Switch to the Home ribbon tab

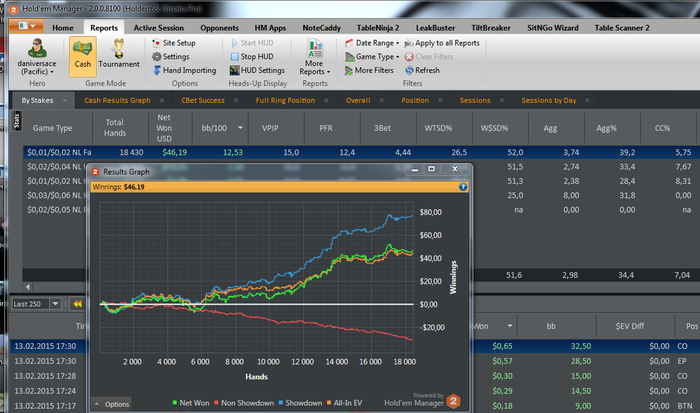(x=62, y=28)
